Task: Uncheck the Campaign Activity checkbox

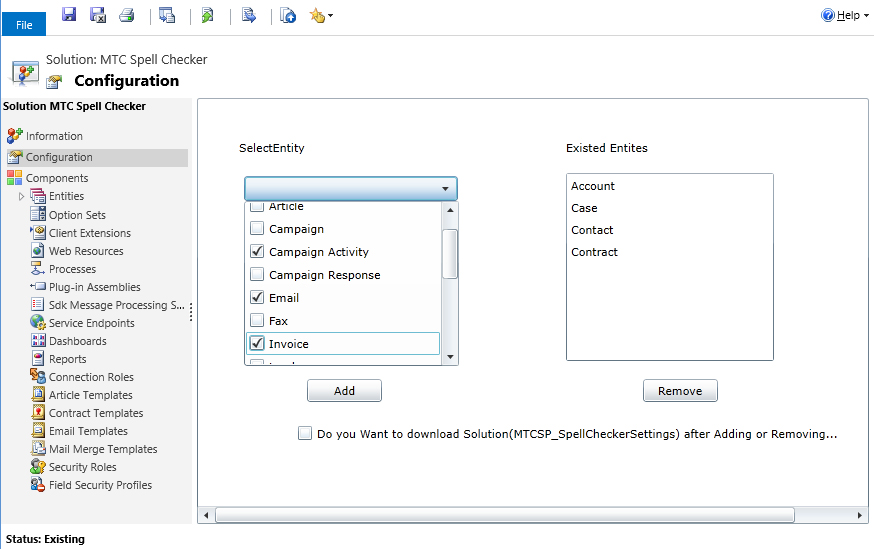Action: click(257, 252)
